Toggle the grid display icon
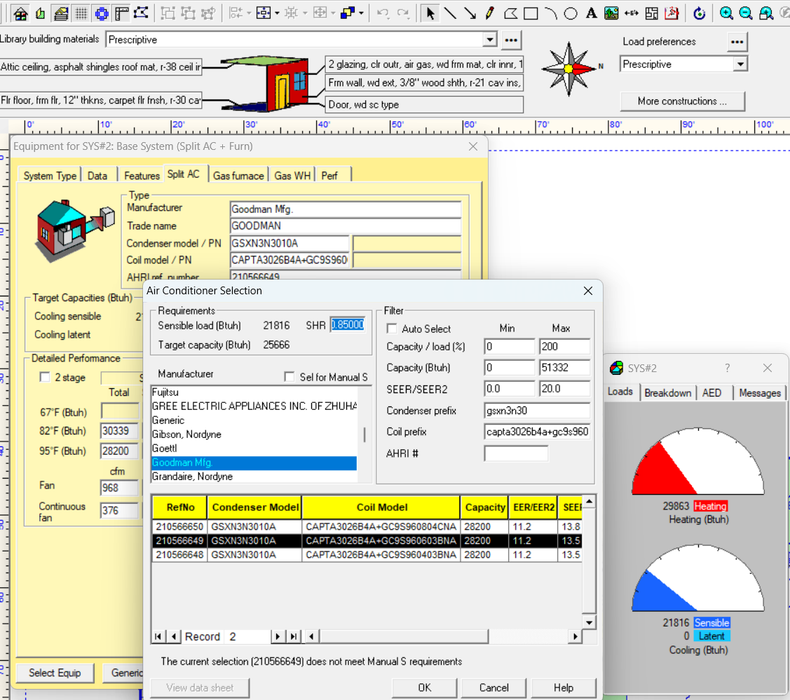The height and width of the screenshot is (700, 790). click(x=81, y=14)
